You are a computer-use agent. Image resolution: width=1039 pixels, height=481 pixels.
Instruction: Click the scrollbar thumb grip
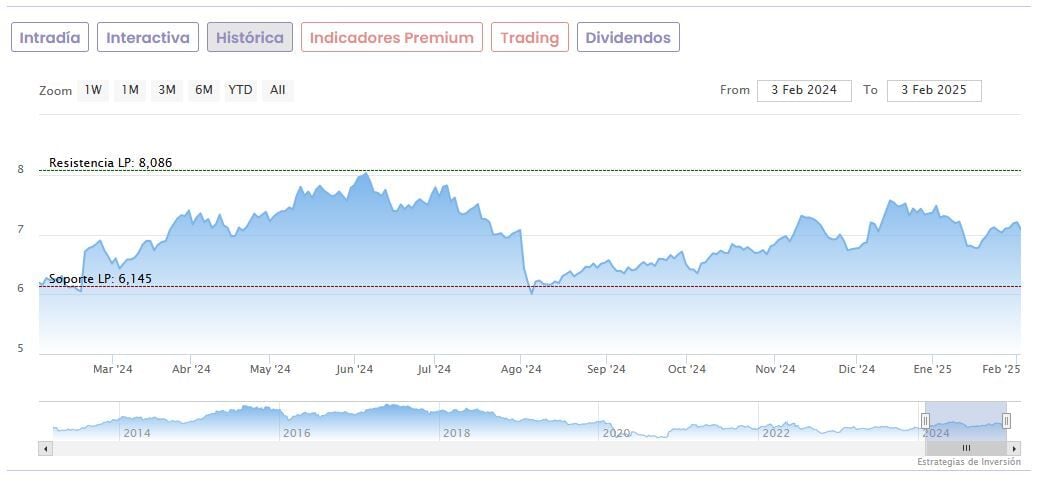[966, 449]
